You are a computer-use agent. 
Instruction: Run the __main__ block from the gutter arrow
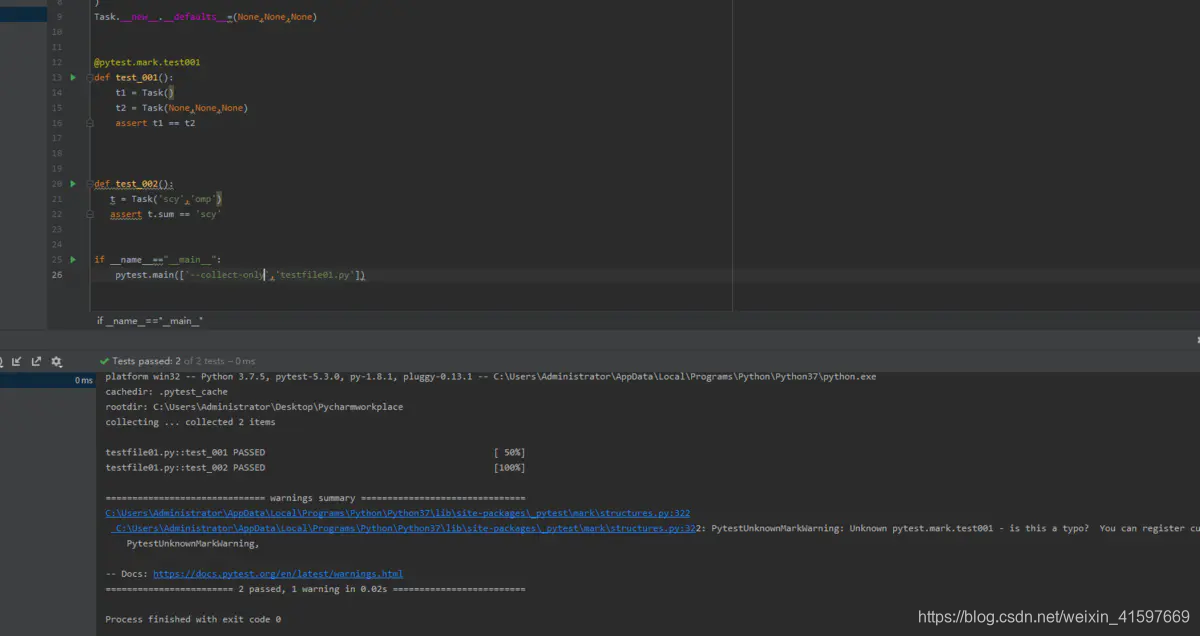click(x=73, y=260)
